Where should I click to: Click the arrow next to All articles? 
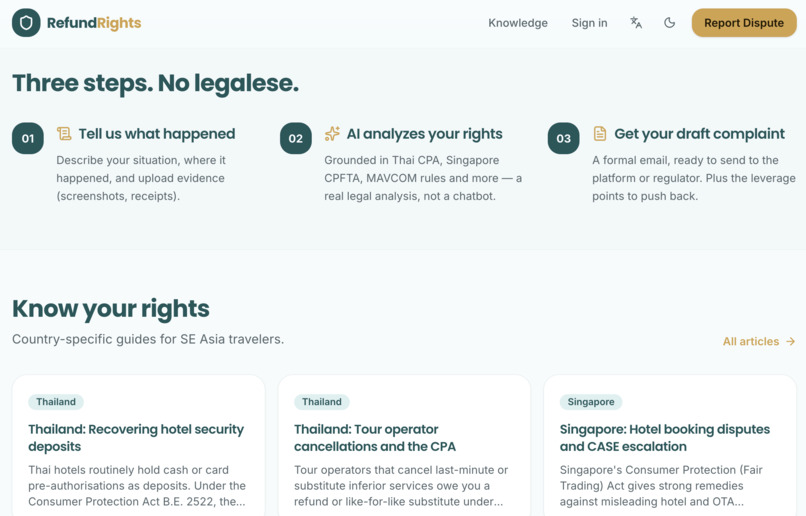point(791,341)
